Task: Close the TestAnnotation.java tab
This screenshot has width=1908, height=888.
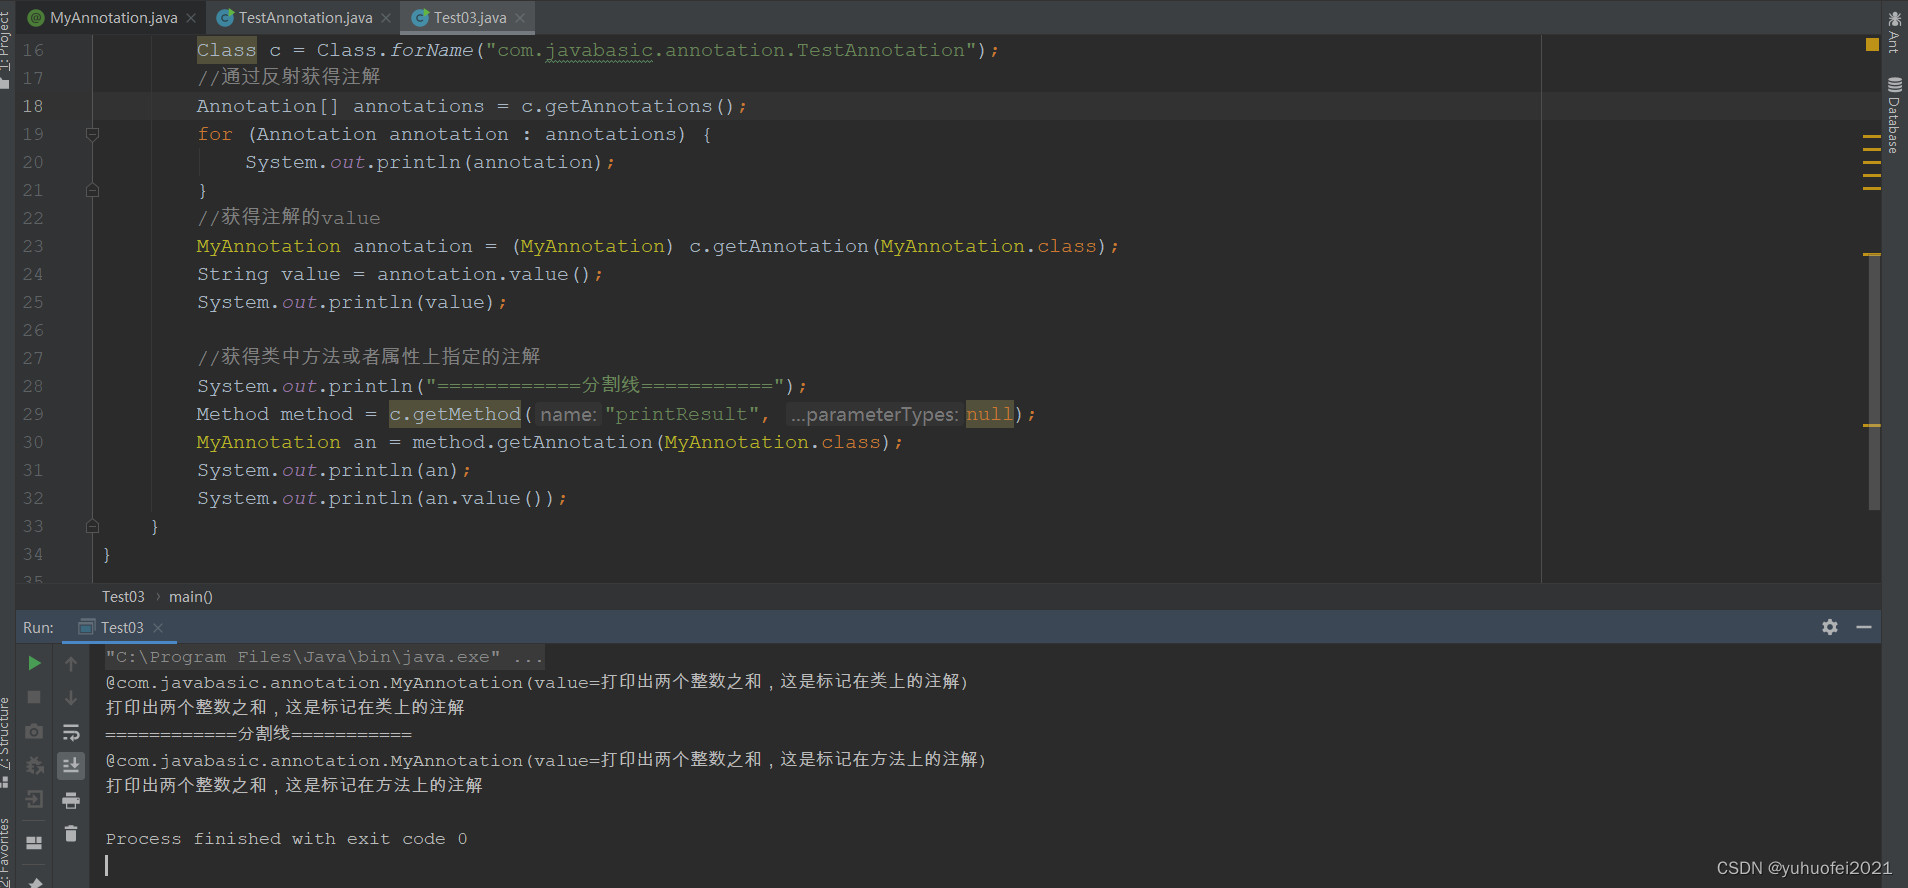Action: point(386,18)
